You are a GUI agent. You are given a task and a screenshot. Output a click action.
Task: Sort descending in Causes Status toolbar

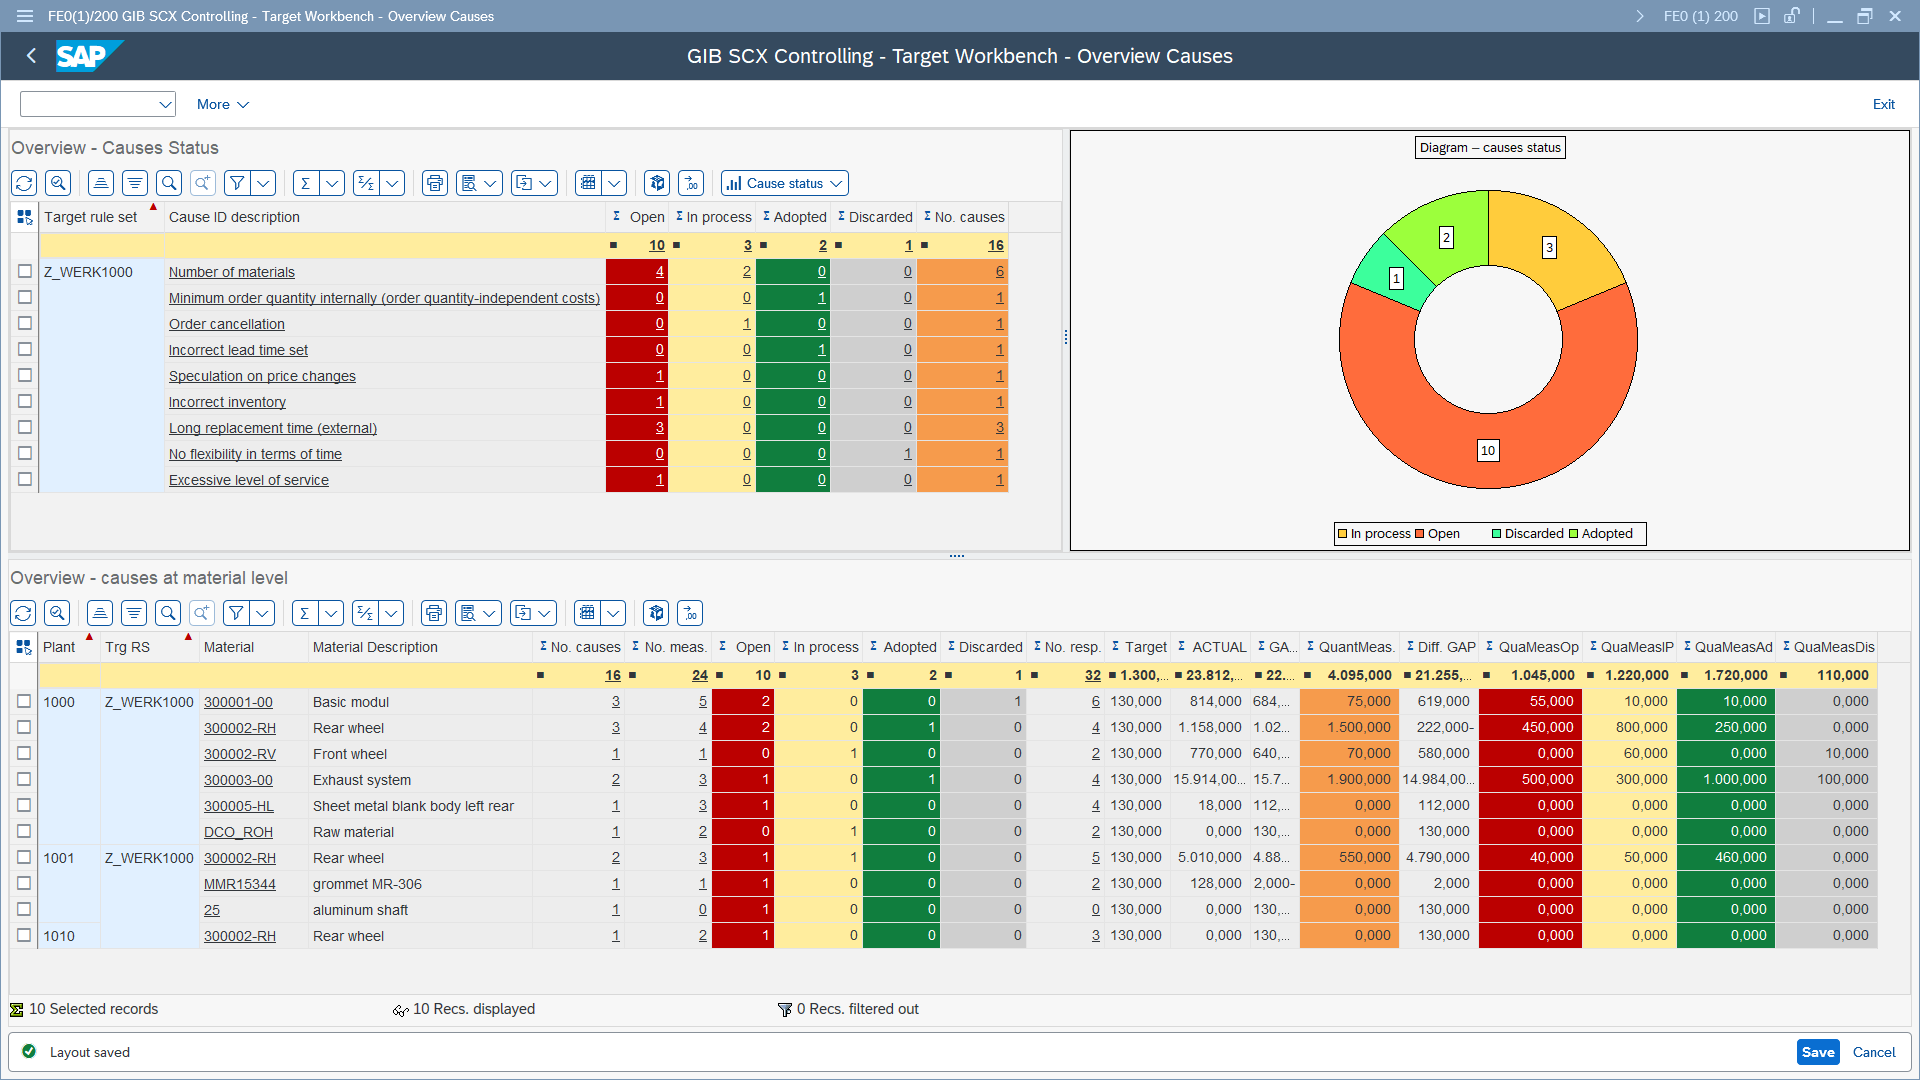(x=134, y=183)
